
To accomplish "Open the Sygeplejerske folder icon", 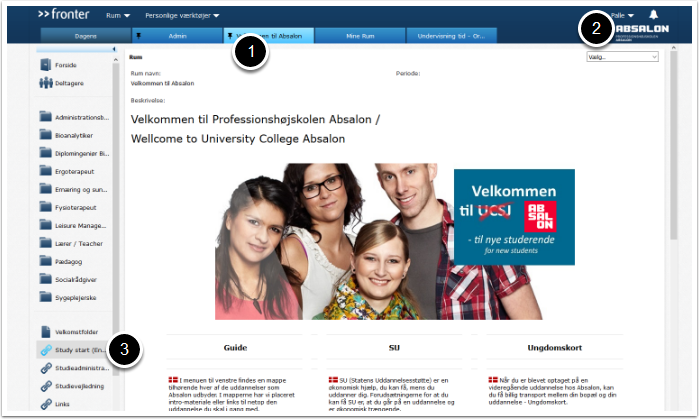I will (45, 297).
